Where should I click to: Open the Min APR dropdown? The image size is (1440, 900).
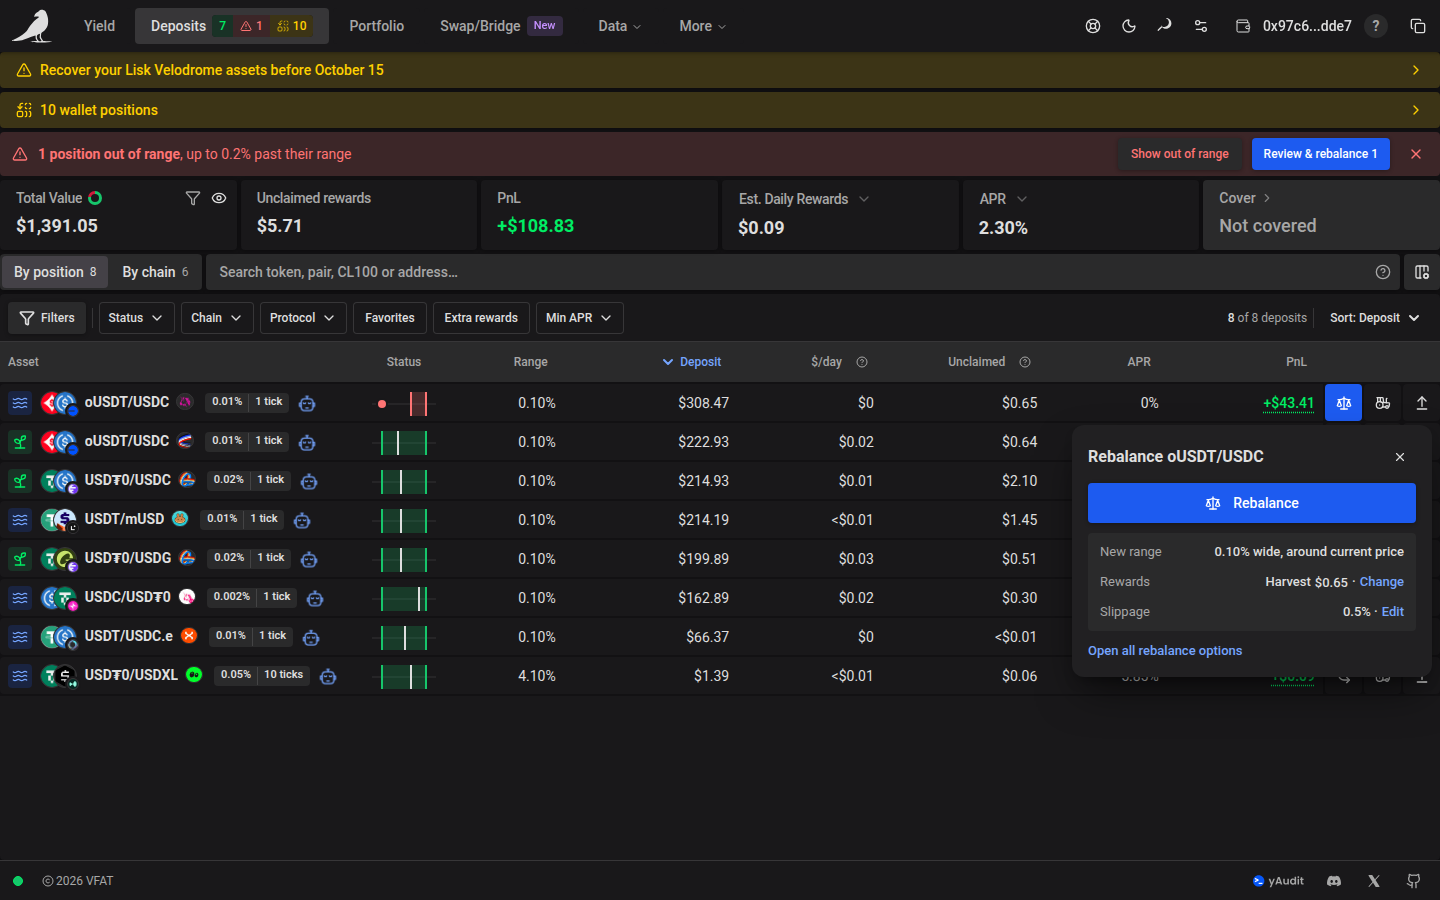[579, 318]
